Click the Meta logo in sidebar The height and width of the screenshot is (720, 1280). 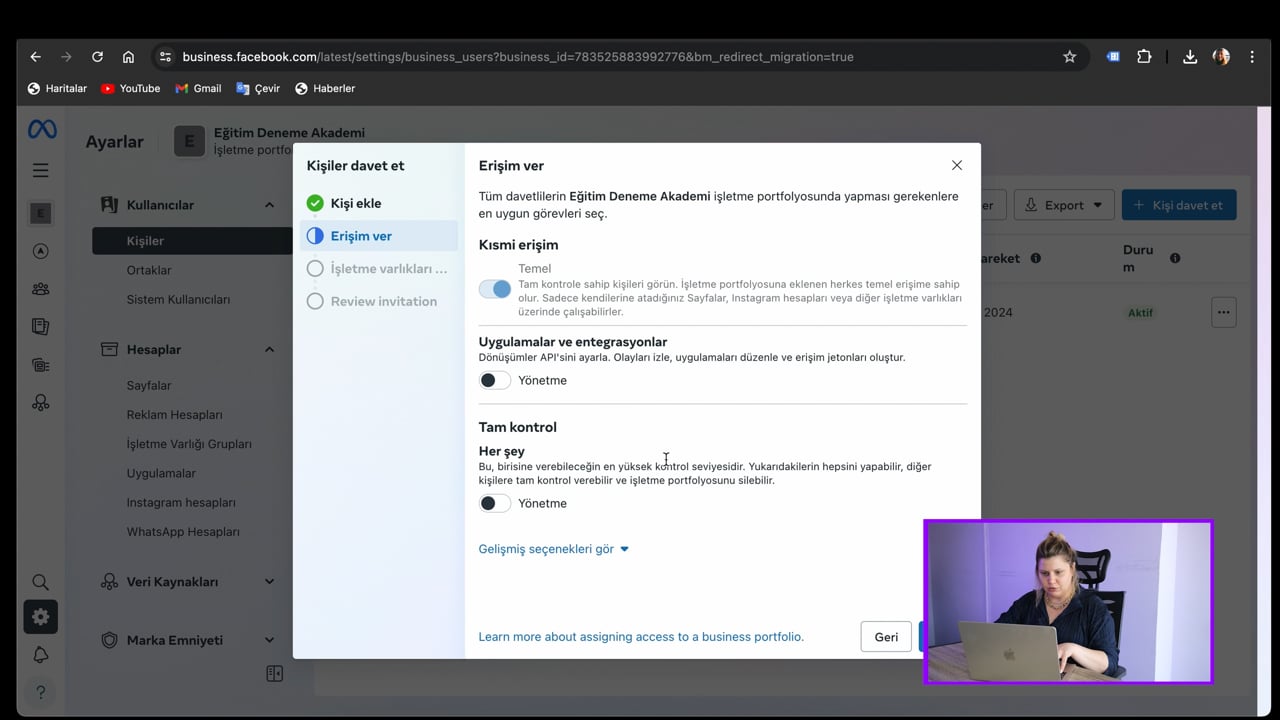[x=41, y=130]
